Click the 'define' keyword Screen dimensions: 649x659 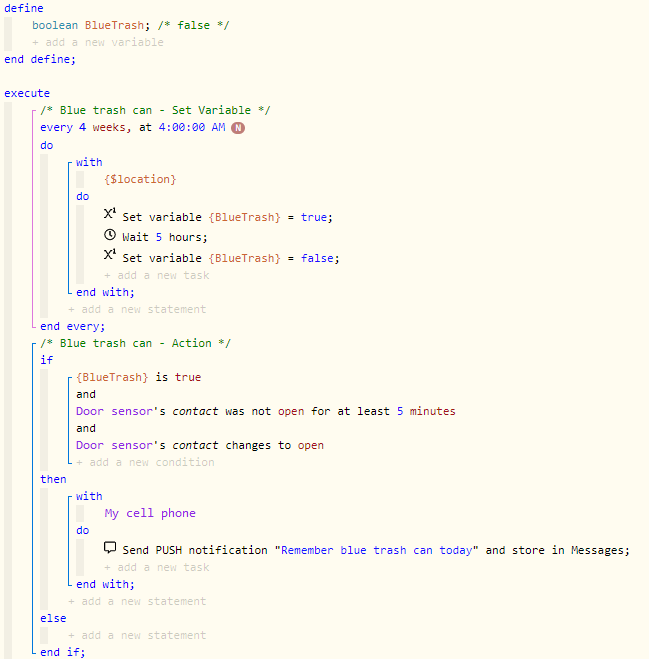[24, 8]
